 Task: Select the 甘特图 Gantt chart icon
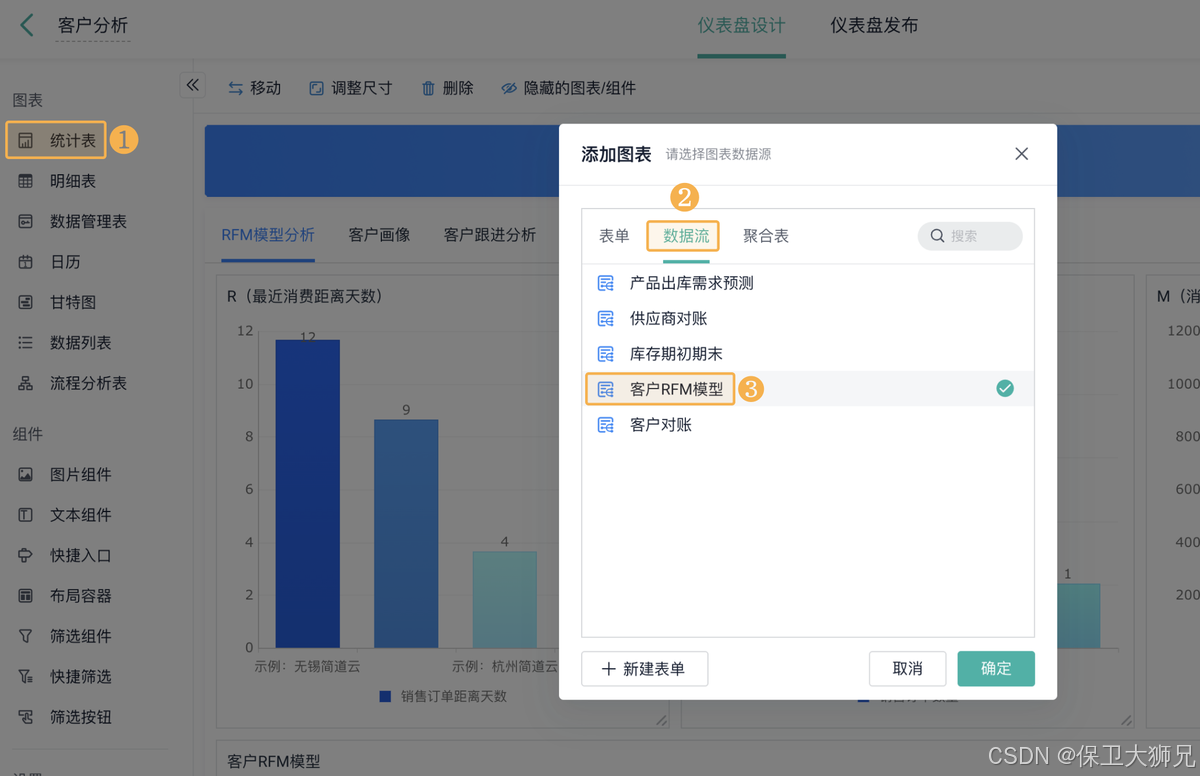click(x=26, y=302)
